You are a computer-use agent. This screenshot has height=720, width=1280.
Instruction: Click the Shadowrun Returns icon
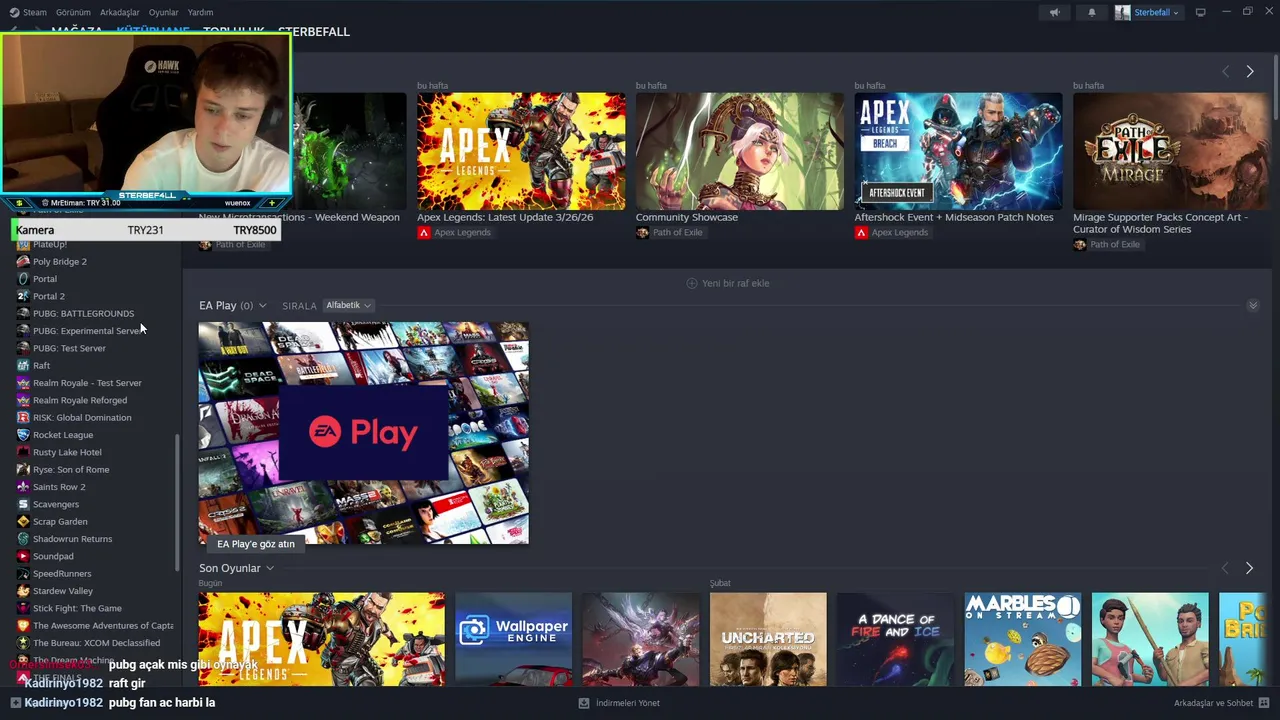[23, 539]
